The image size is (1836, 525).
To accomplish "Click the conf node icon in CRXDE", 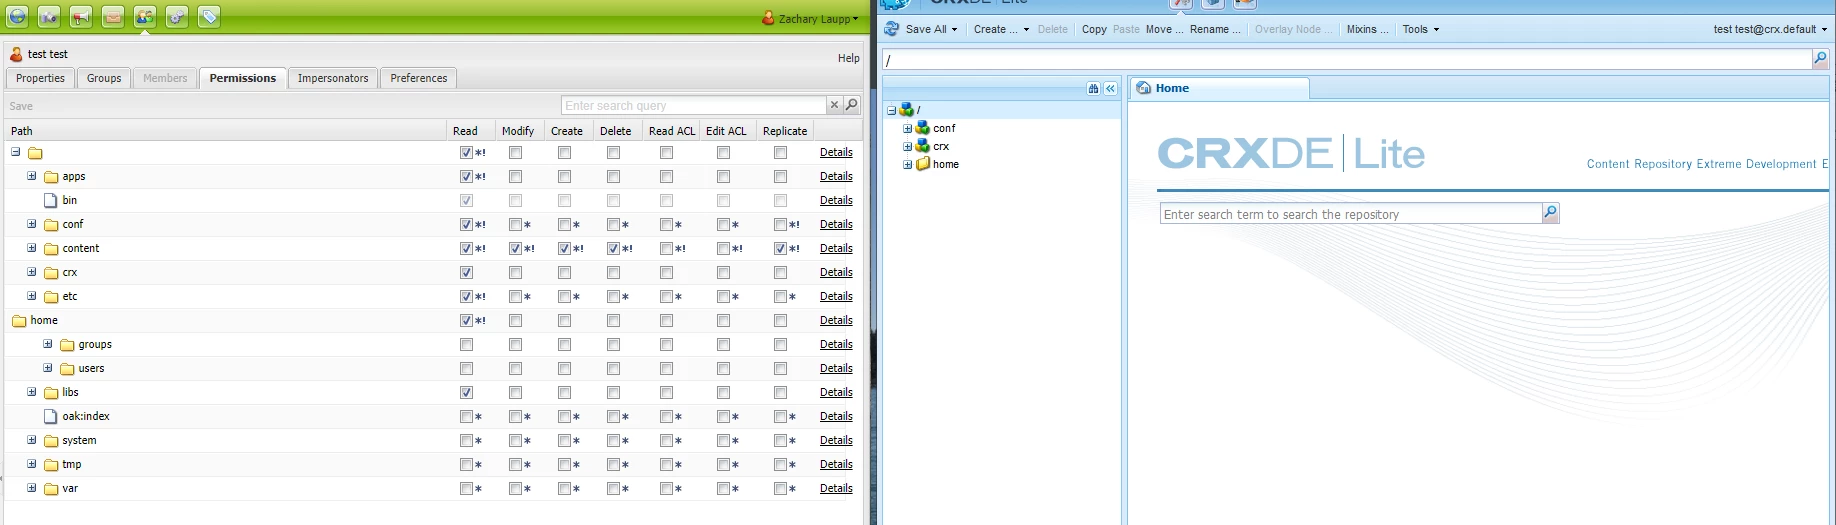I will click(923, 128).
